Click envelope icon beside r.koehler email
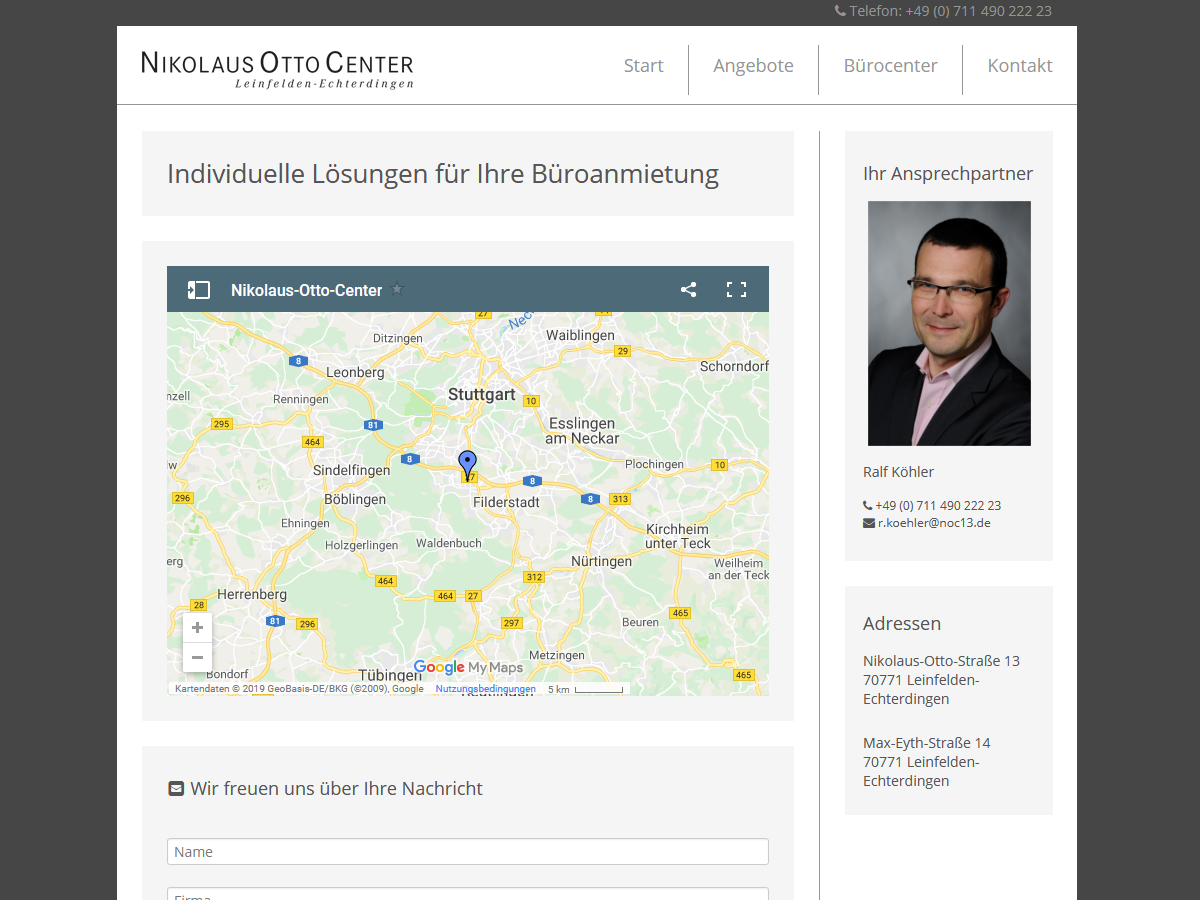This screenshot has width=1200, height=900. [x=869, y=523]
